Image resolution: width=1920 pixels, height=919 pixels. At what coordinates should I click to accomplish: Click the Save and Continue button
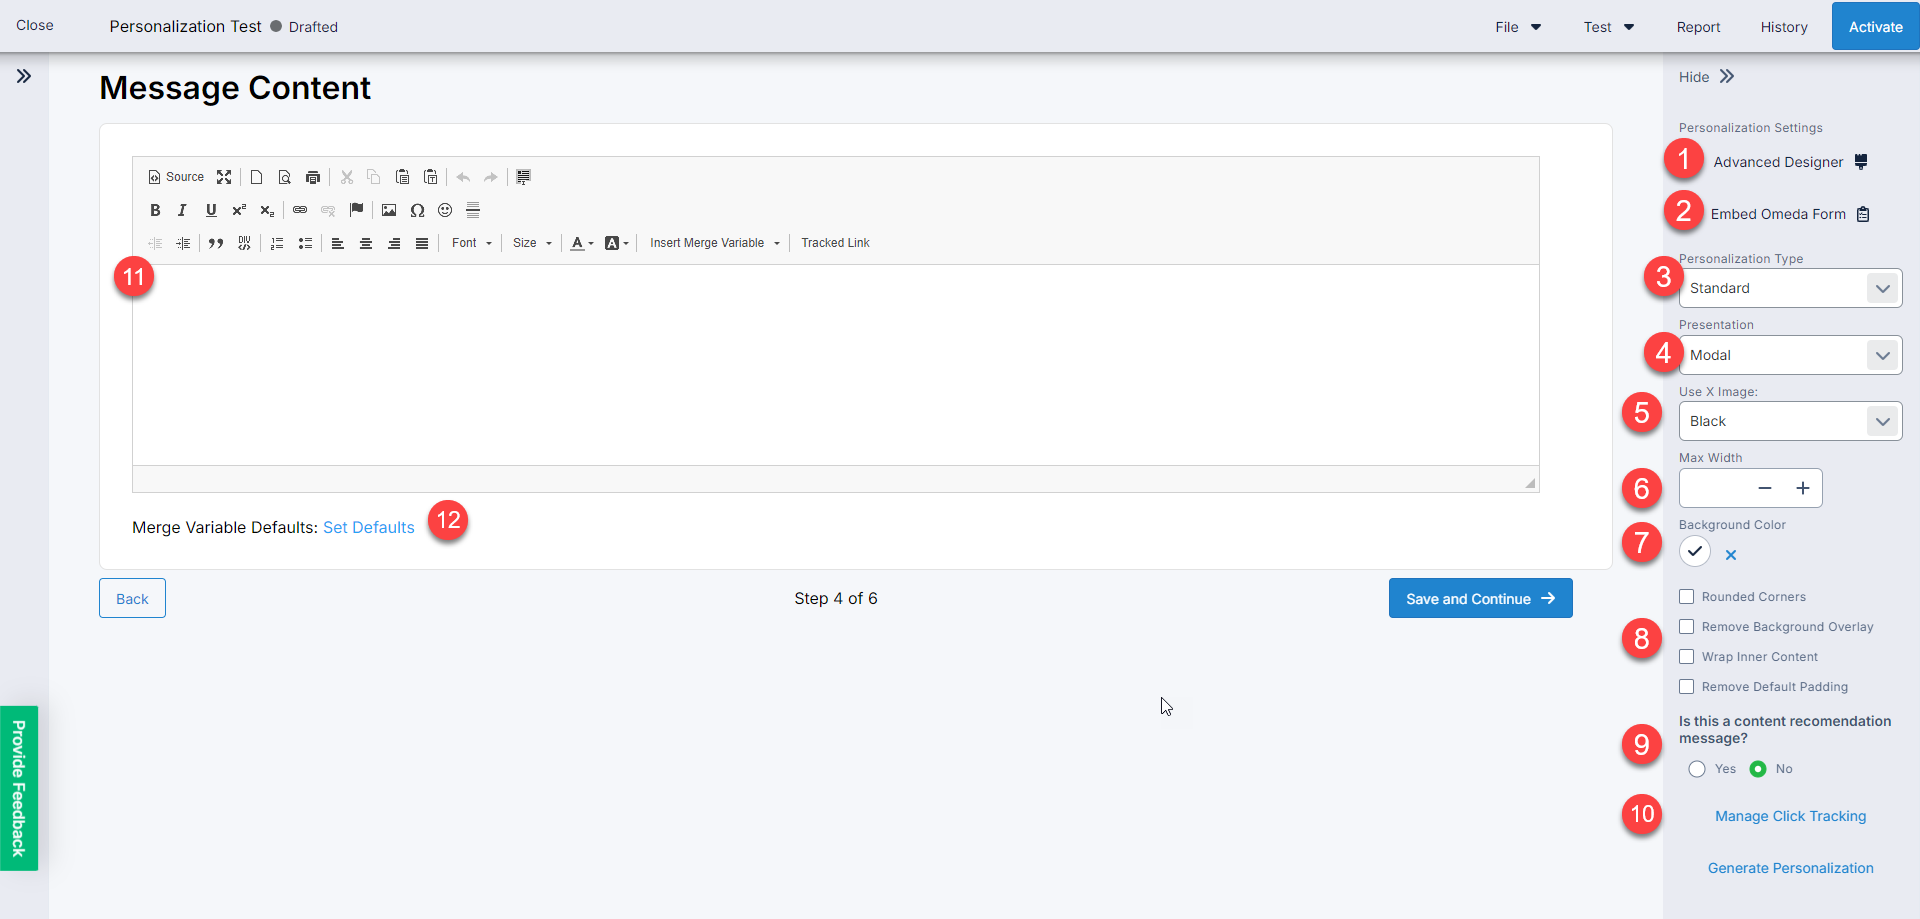(x=1480, y=598)
